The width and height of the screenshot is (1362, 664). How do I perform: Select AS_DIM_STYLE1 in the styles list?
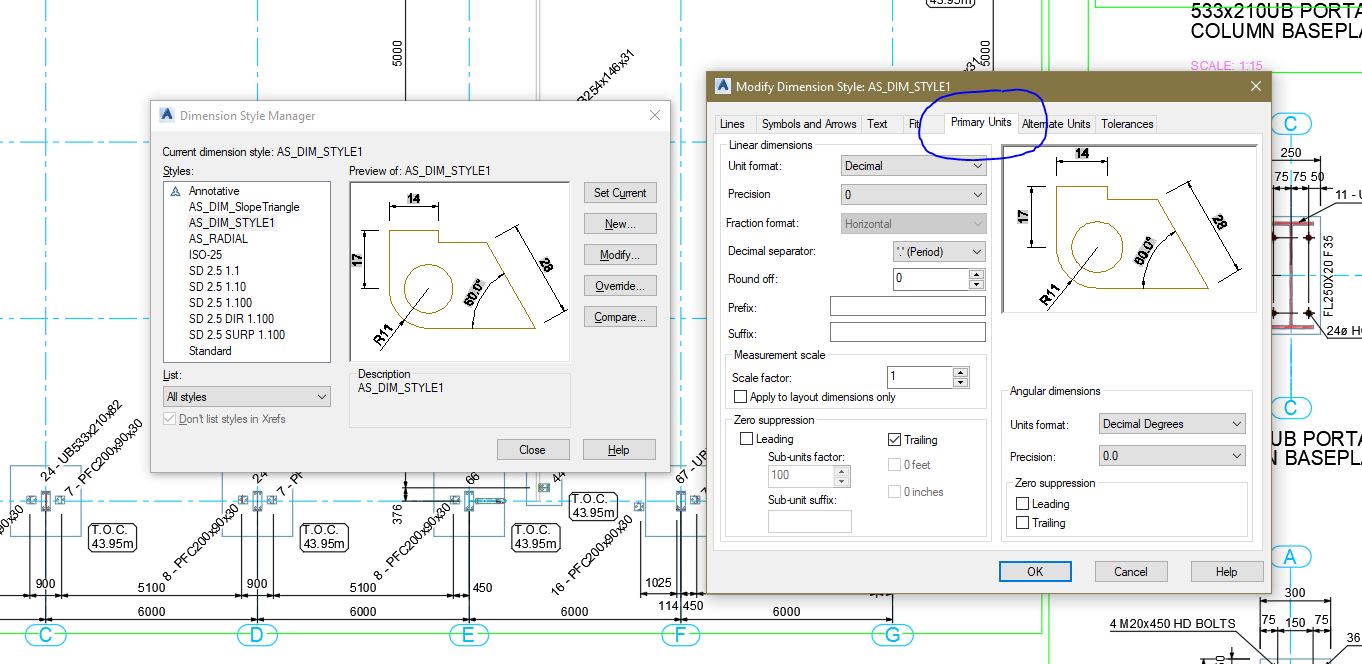point(232,223)
